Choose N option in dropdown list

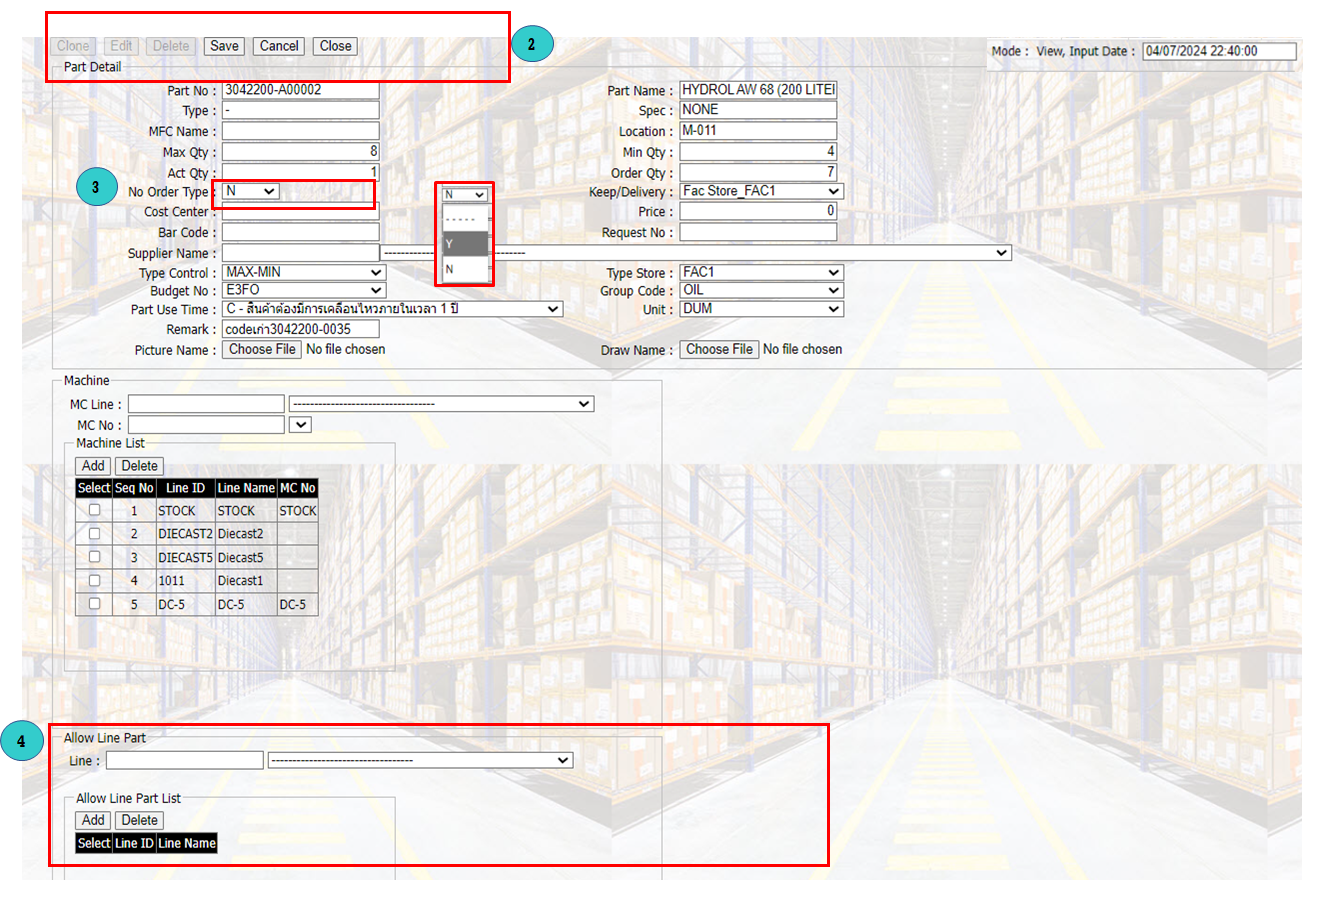point(465,269)
